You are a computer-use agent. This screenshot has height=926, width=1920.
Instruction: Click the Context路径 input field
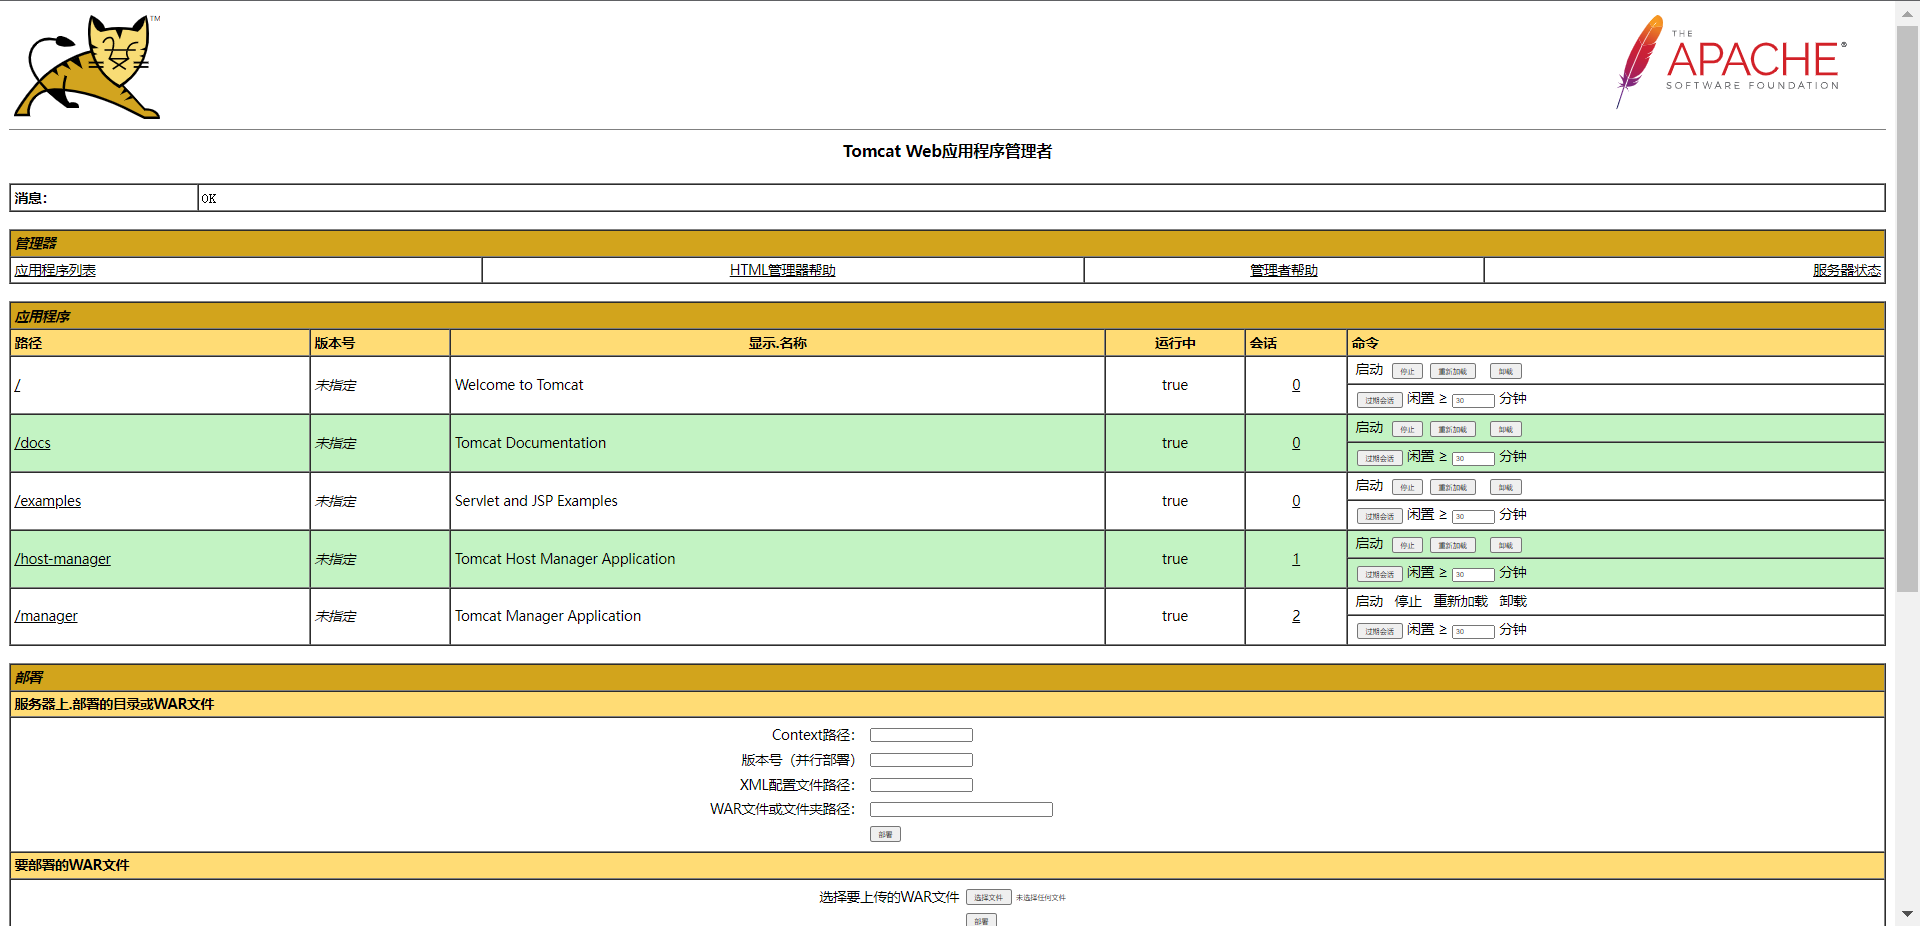921,735
